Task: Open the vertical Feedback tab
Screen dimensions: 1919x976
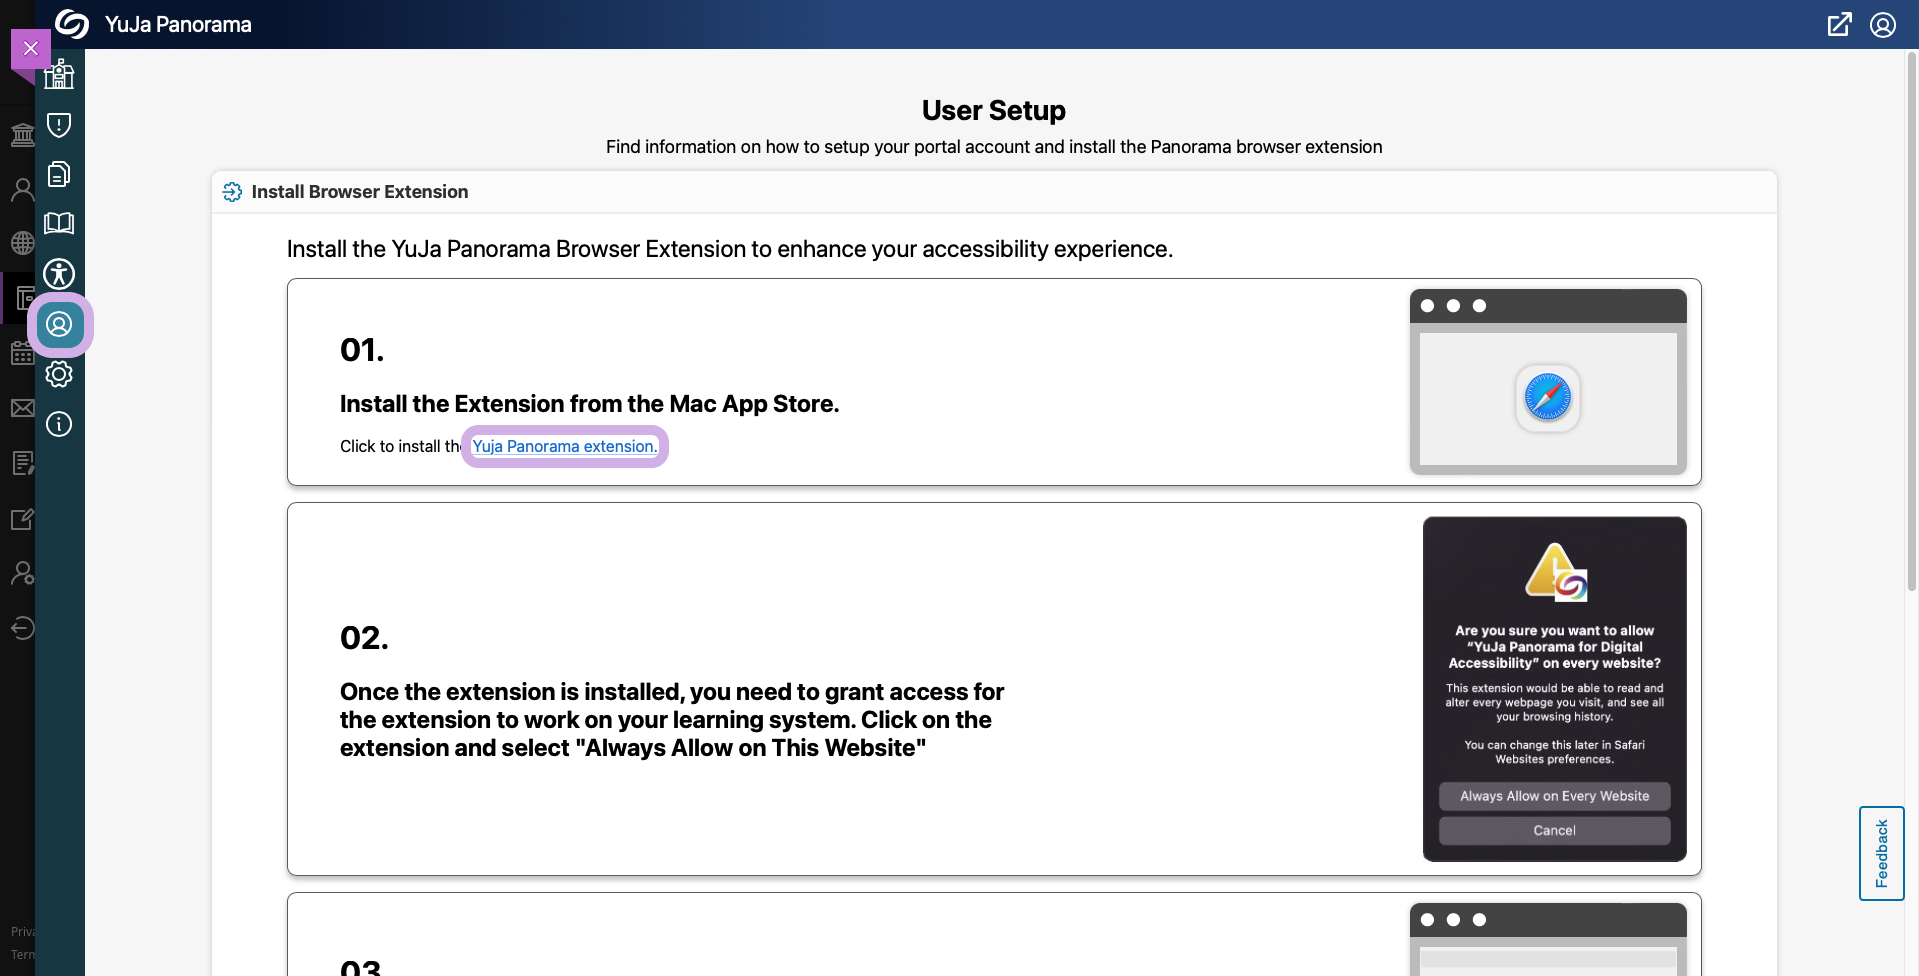Action: (1881, 853)
